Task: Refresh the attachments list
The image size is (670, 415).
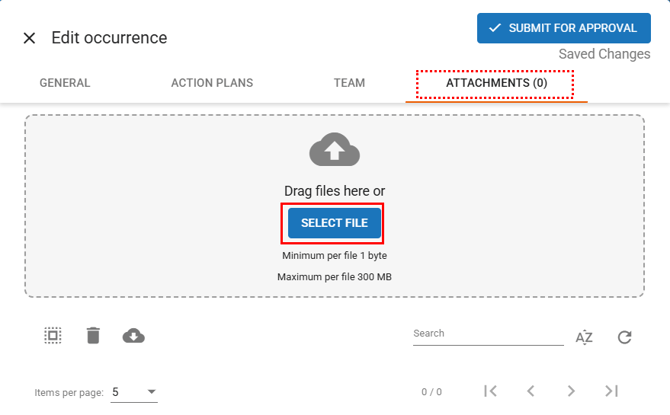Action: click(x=625, y=337)
